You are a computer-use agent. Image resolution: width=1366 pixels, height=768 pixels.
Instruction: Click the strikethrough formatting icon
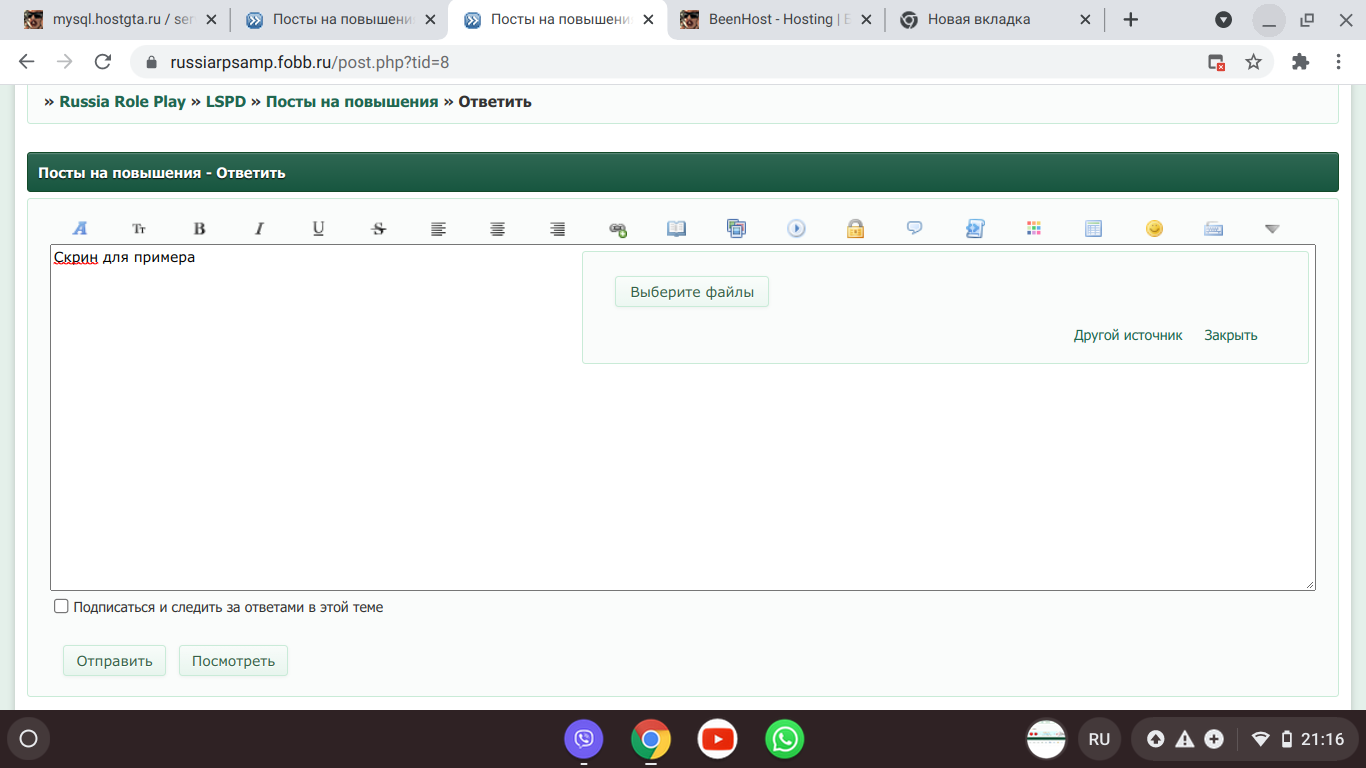(378, 229)
